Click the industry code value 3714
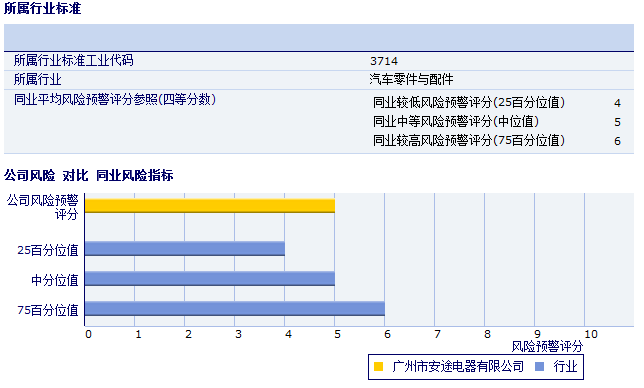Screen dimensions: 644x388 click(384, 61)
